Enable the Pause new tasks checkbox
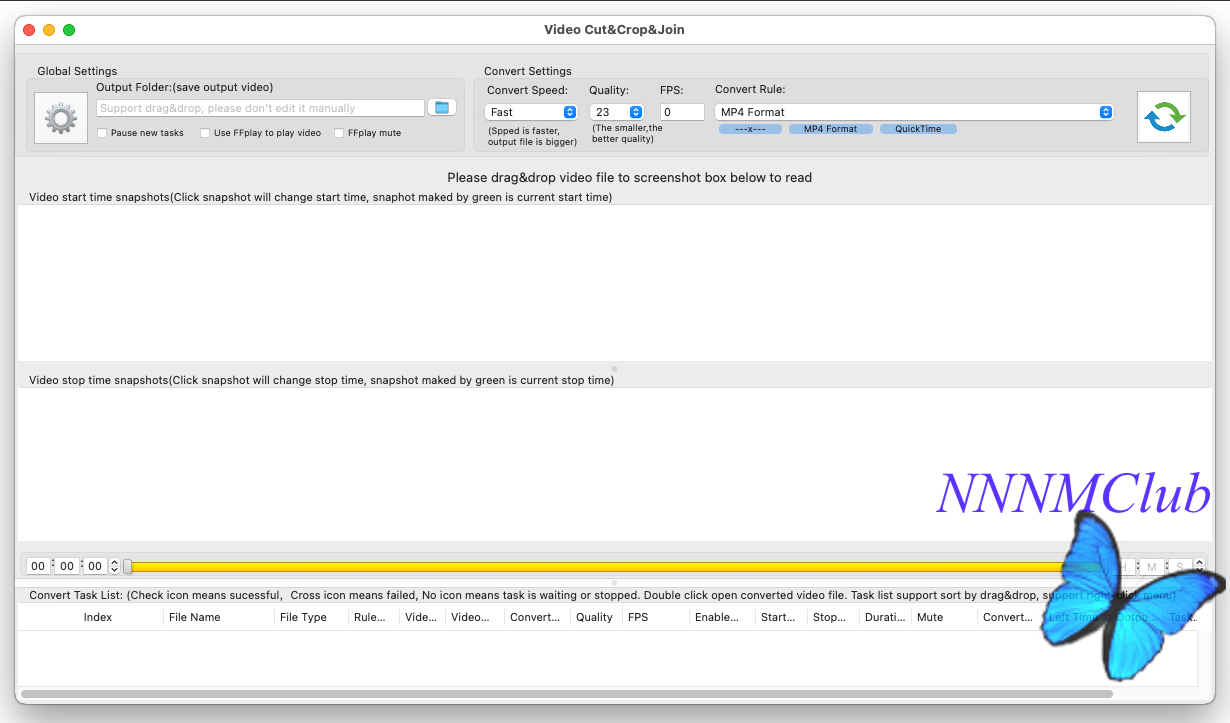 click(103, 133)
